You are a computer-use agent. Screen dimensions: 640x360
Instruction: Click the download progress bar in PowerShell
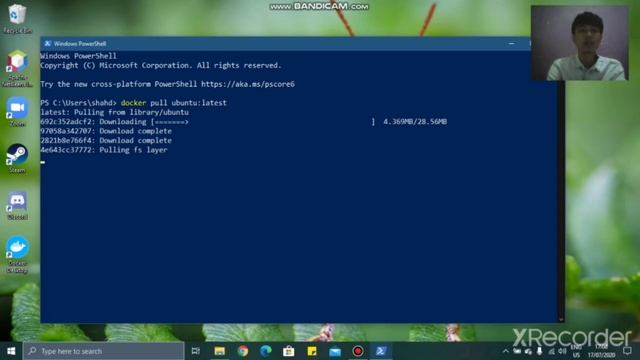[x=262, y=122]
